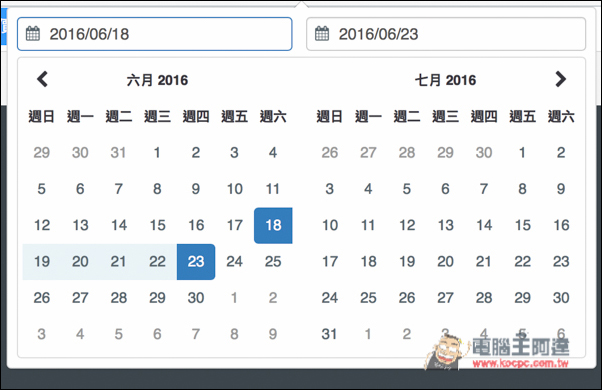Choose July 4 in the July calendar

(368, 189)
